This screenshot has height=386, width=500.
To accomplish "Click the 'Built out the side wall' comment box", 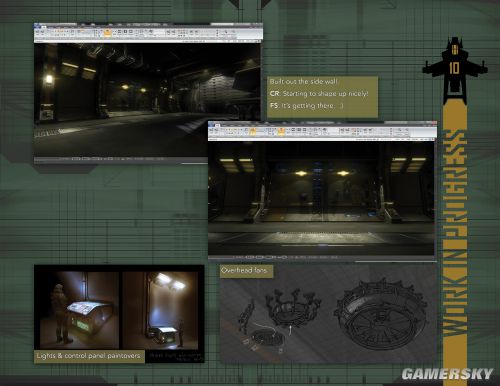I will pos(322,97).
